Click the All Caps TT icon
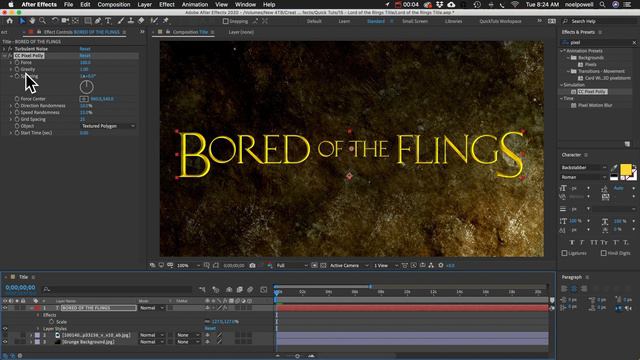Screen dimensions: 640x360 pos(593,242)
